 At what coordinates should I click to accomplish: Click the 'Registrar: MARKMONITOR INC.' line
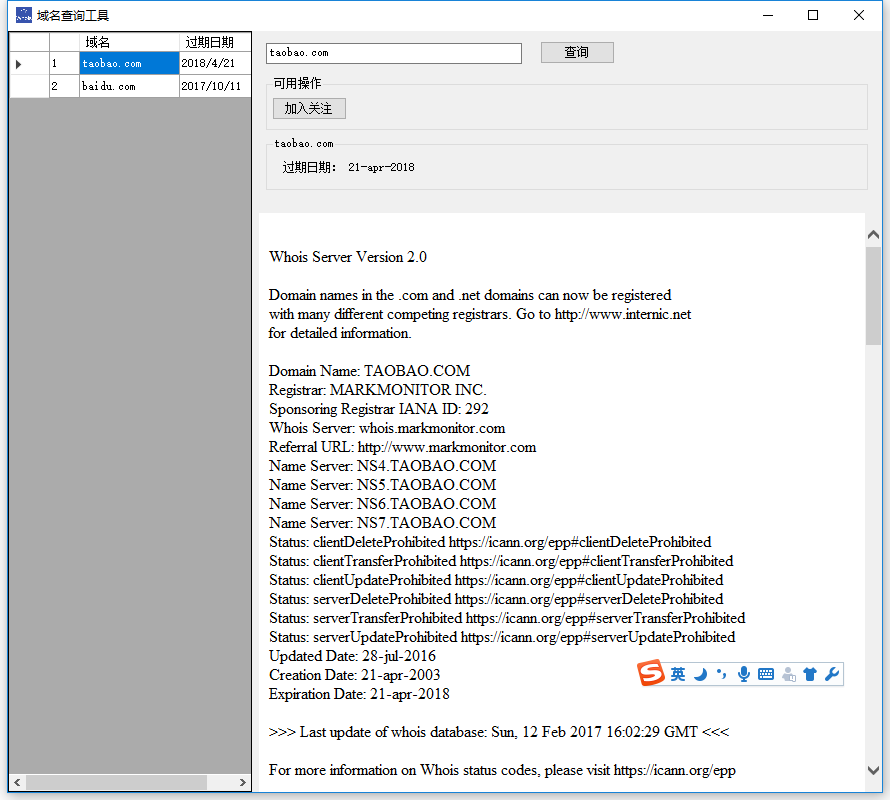(x=377, y=389)
